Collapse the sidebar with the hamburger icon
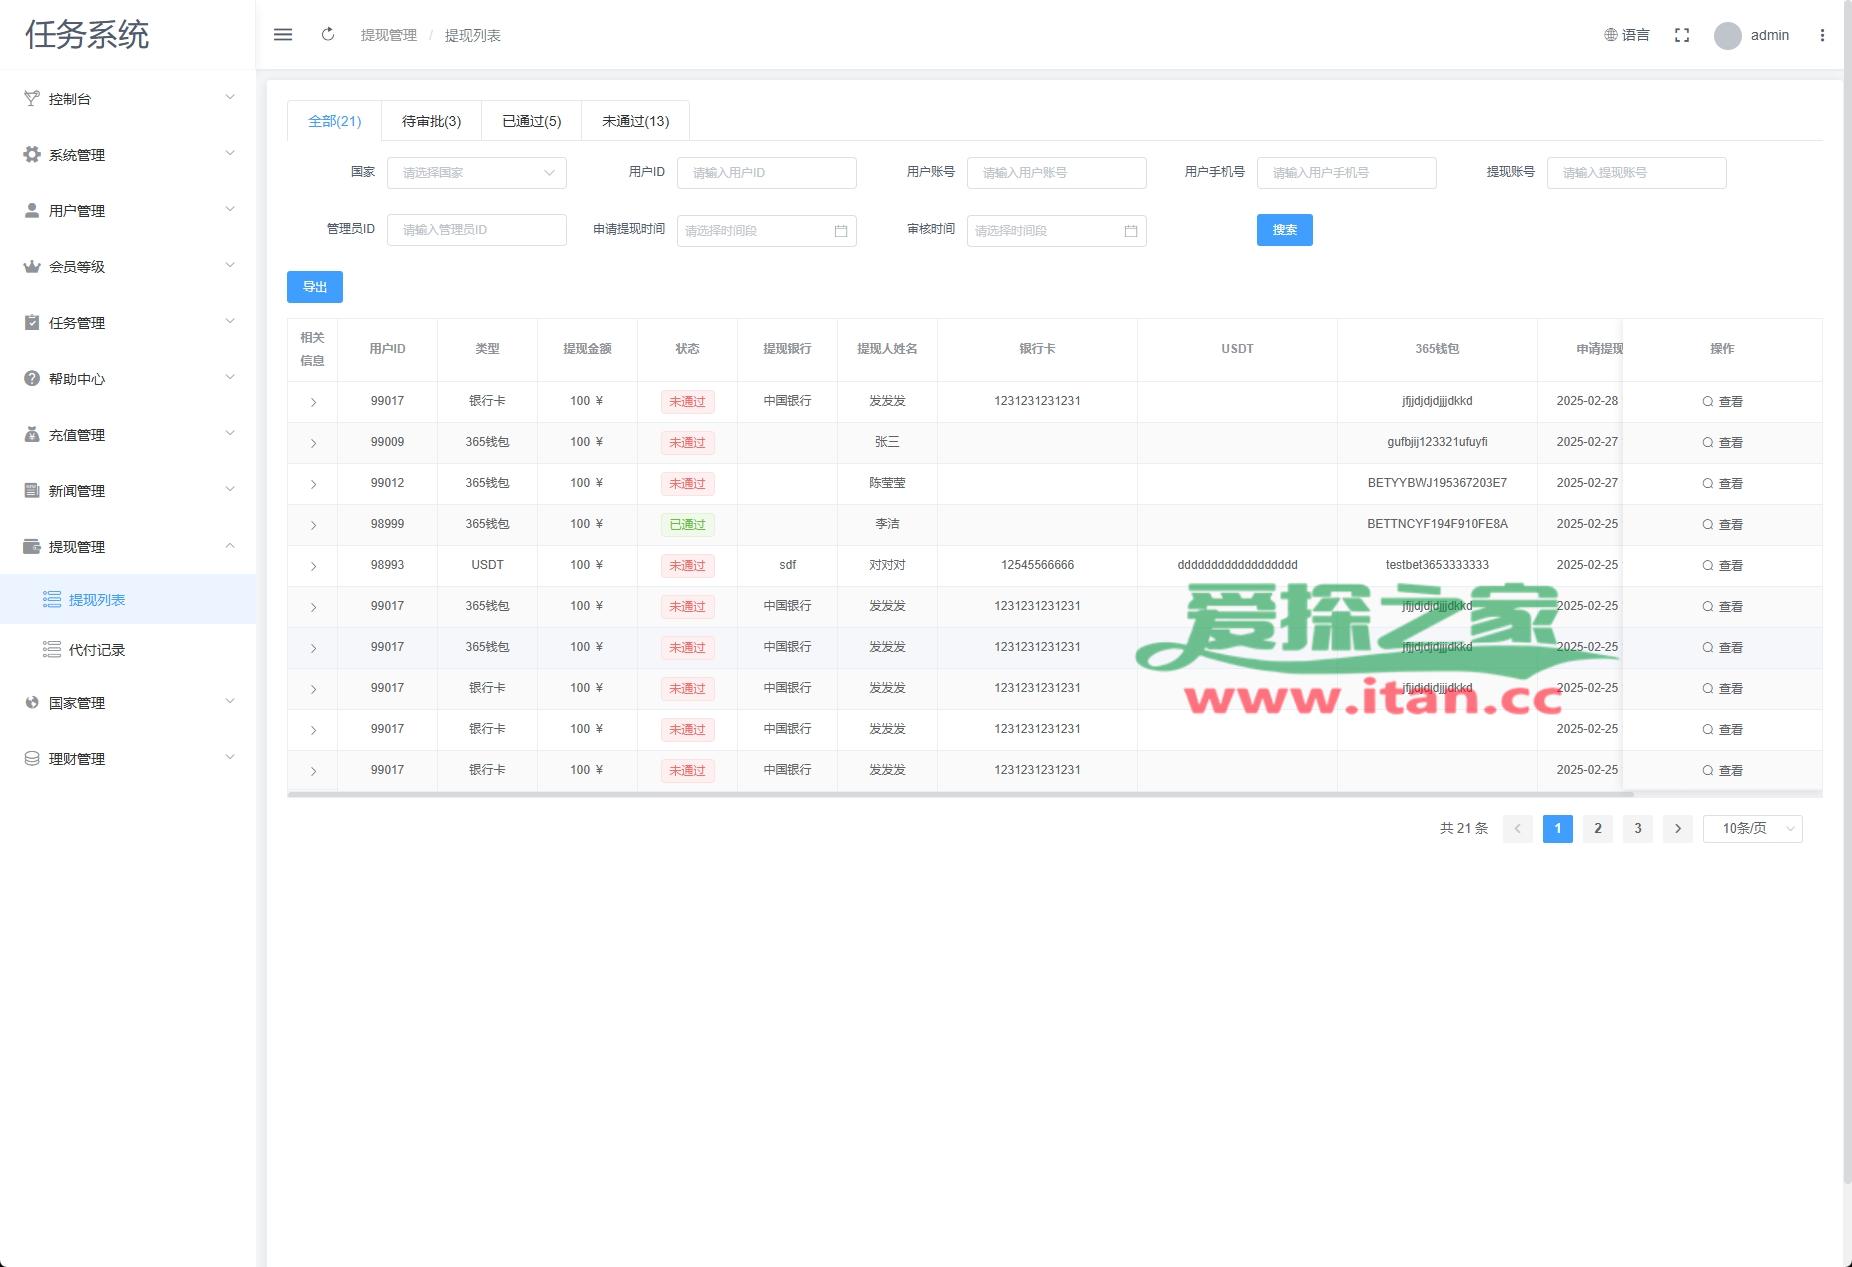This screenshot has height=1267, width=1852. click(x=283, y=35)
